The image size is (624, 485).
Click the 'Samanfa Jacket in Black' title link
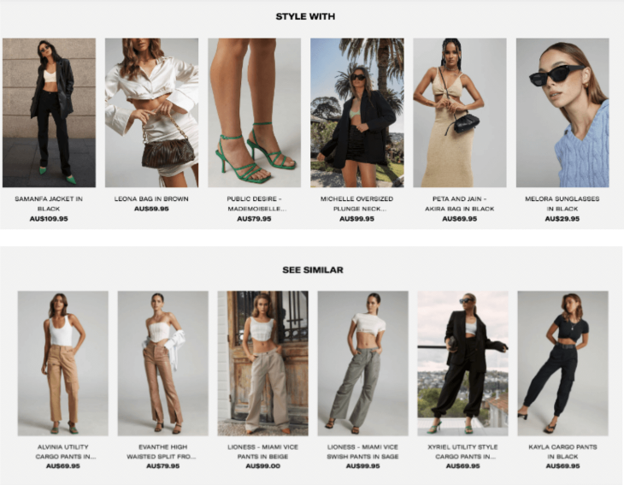[x=49, y=203]
